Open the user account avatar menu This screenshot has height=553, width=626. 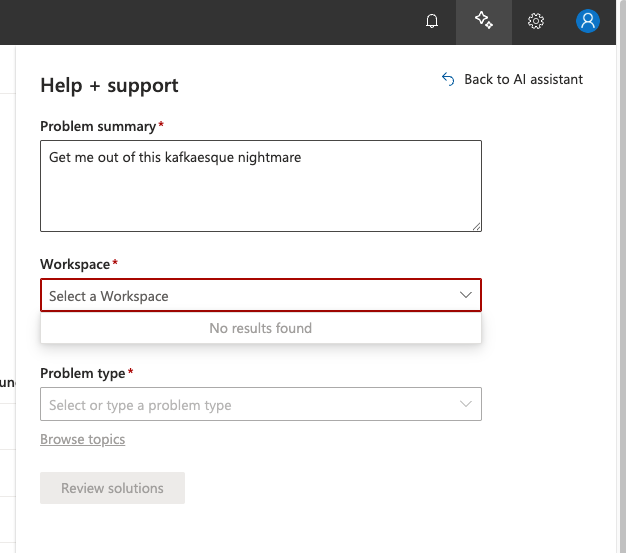pos(588,21)
